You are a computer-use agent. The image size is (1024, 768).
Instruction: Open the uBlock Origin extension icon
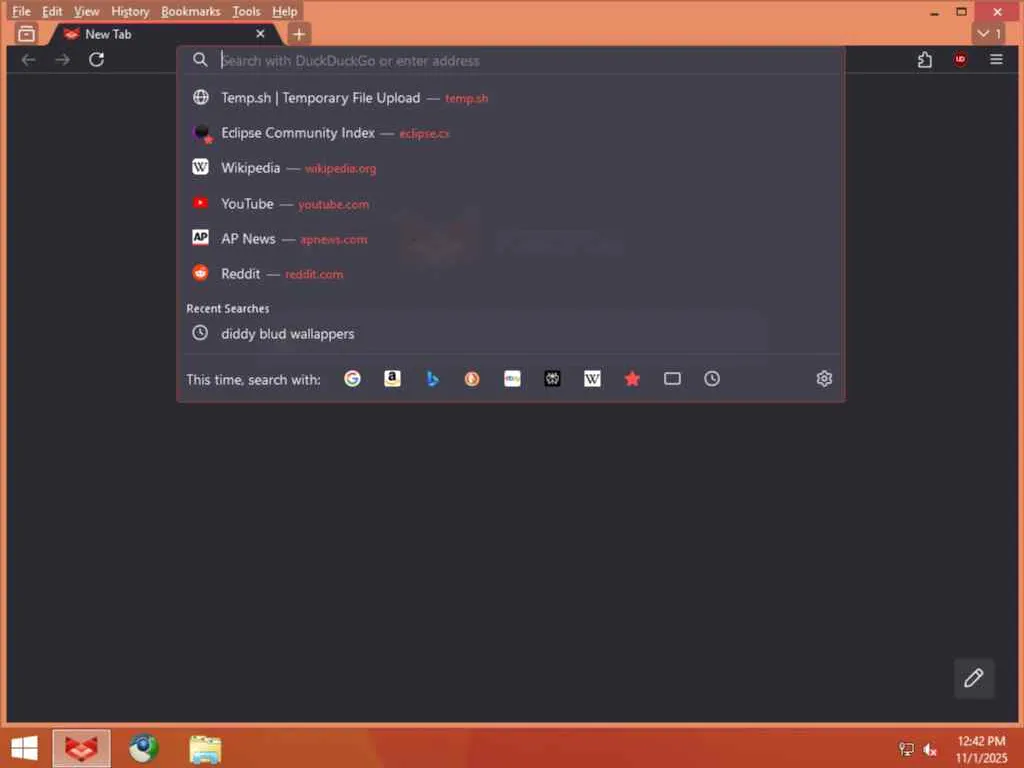click(x=960, y=60)
